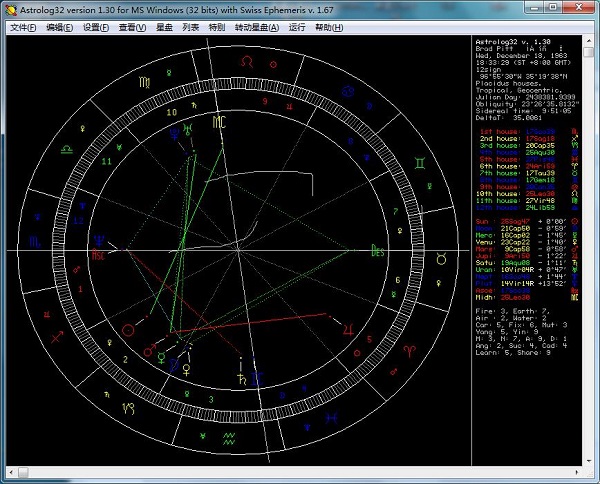Click the blue Cancer sign glyph on outer ring

click(348, 91)
